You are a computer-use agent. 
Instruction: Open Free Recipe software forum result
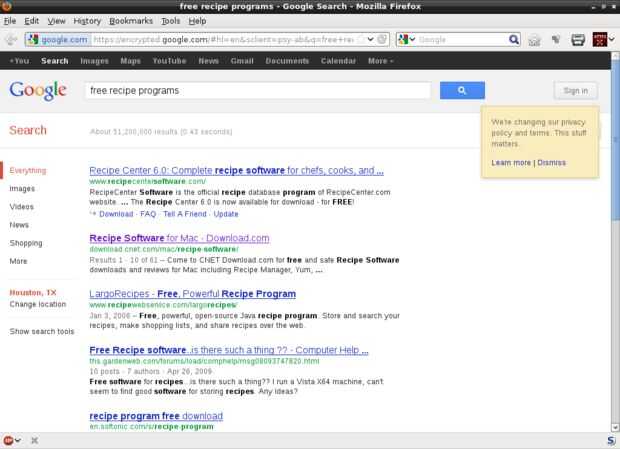point(229,350)
